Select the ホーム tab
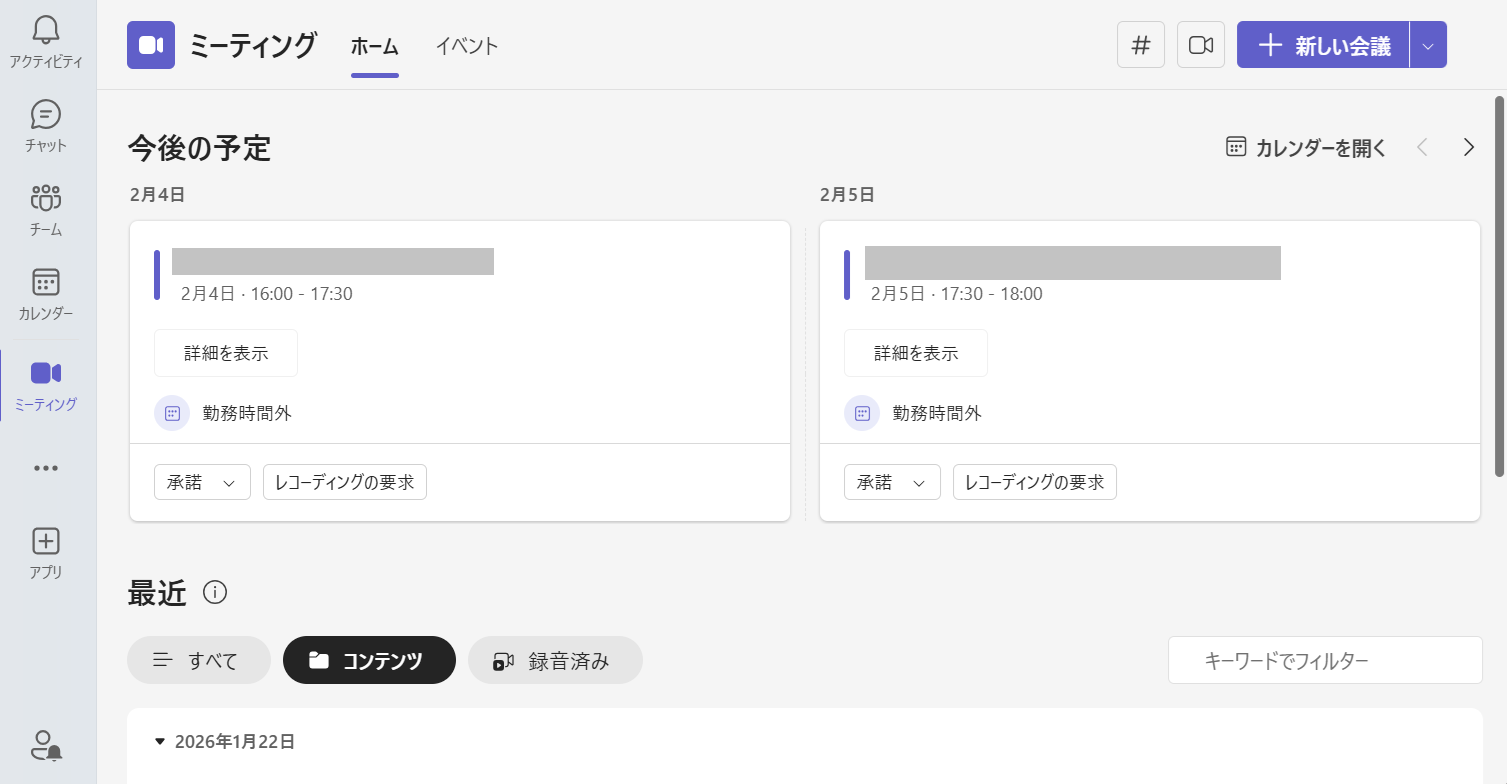The width and height of the screenshot is (1507, 784). (374, 46)
